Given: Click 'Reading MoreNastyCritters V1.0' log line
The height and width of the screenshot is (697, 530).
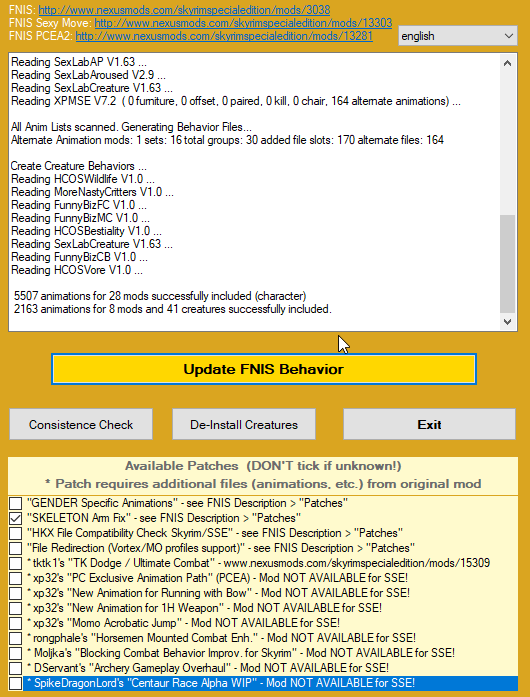Looking at the screenshot, I should [92, 192].
